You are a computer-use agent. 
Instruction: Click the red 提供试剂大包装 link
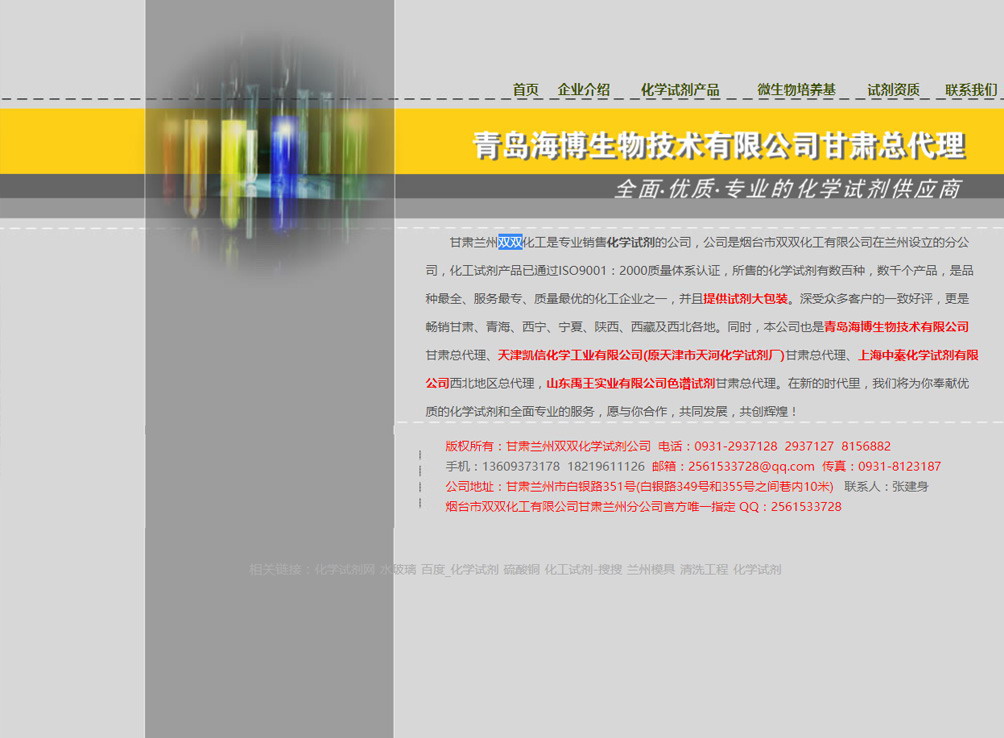[745, 298]
